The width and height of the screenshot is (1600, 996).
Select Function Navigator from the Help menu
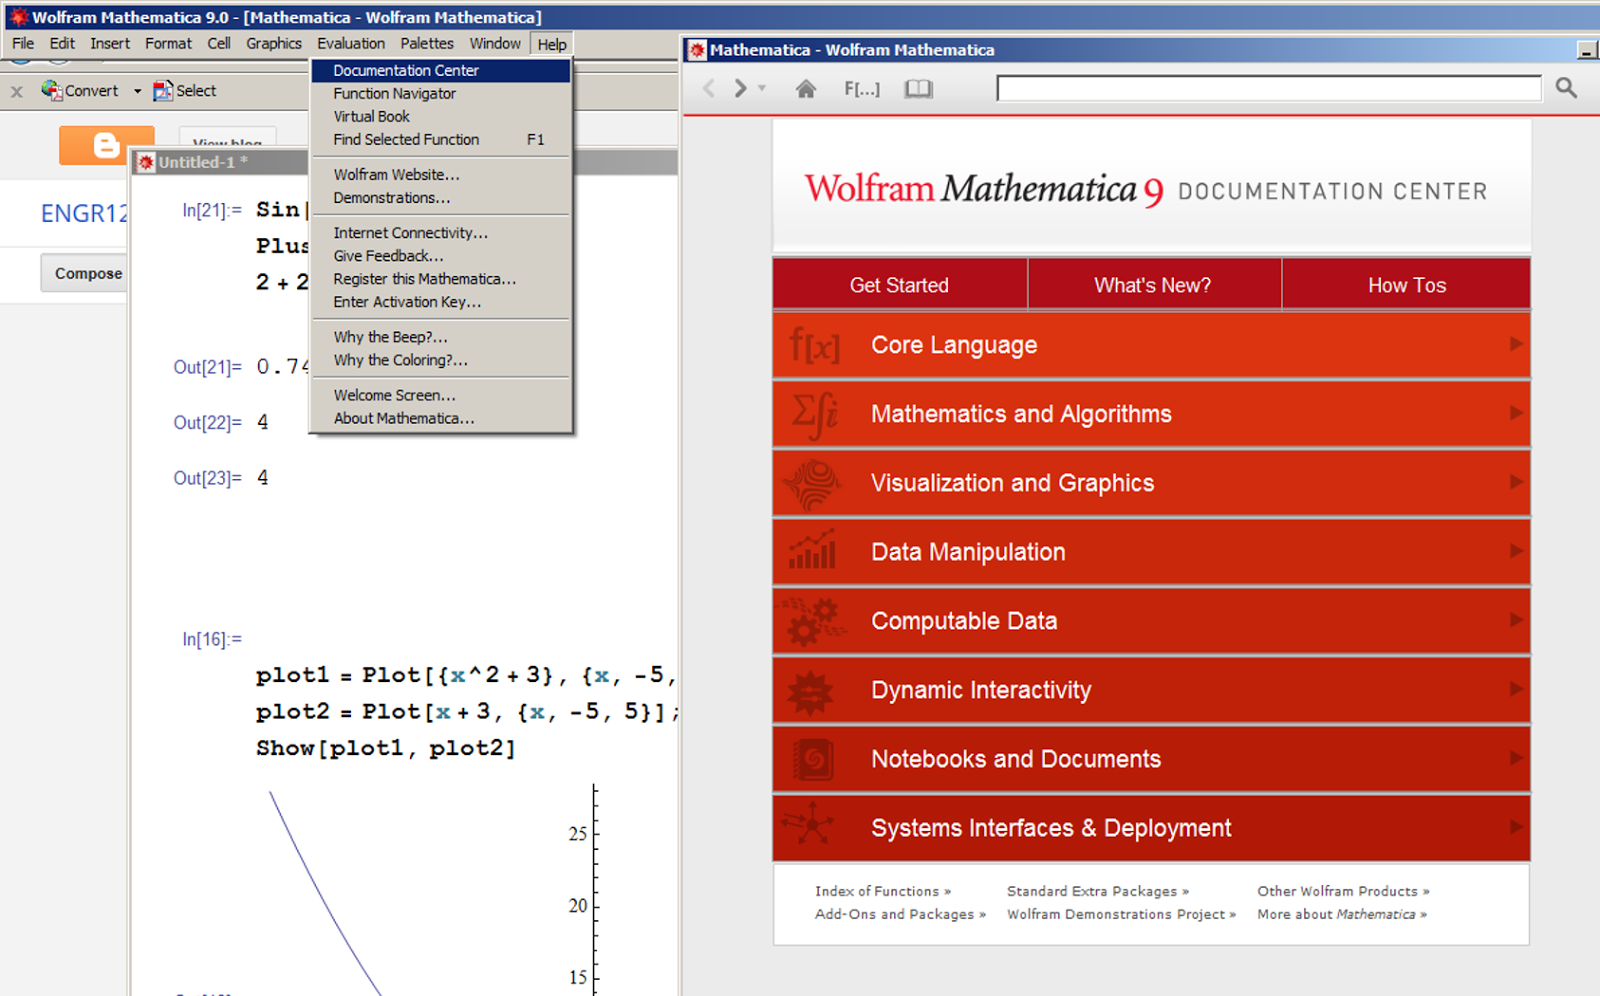pos(394,93)
